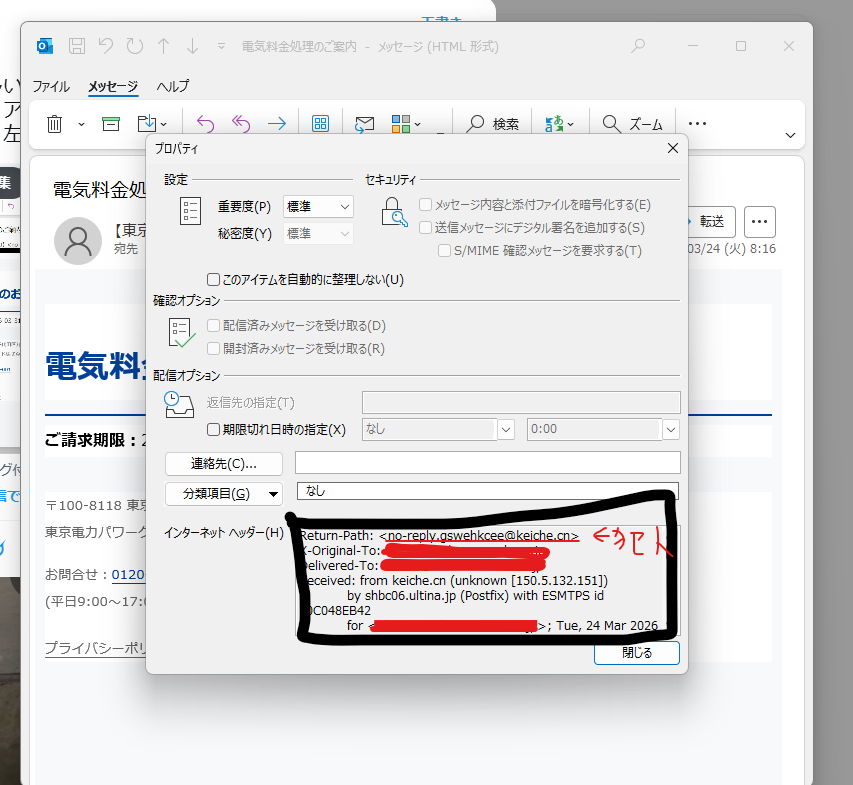Move the message with the folder icon
This screenshot has width=853, height=785.
coord(148,123)
